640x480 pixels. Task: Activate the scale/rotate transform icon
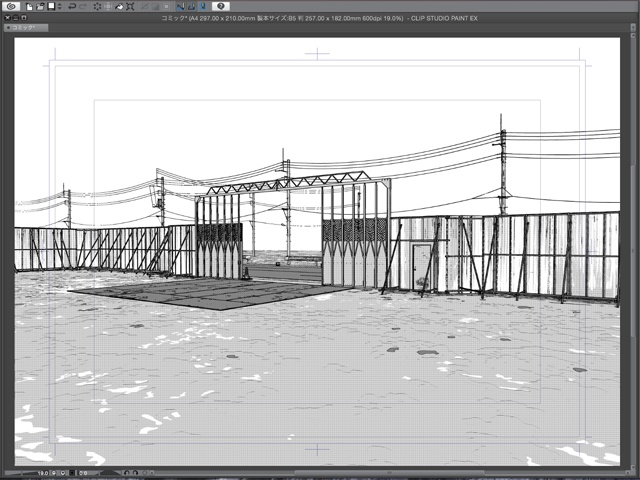point(130,7)
